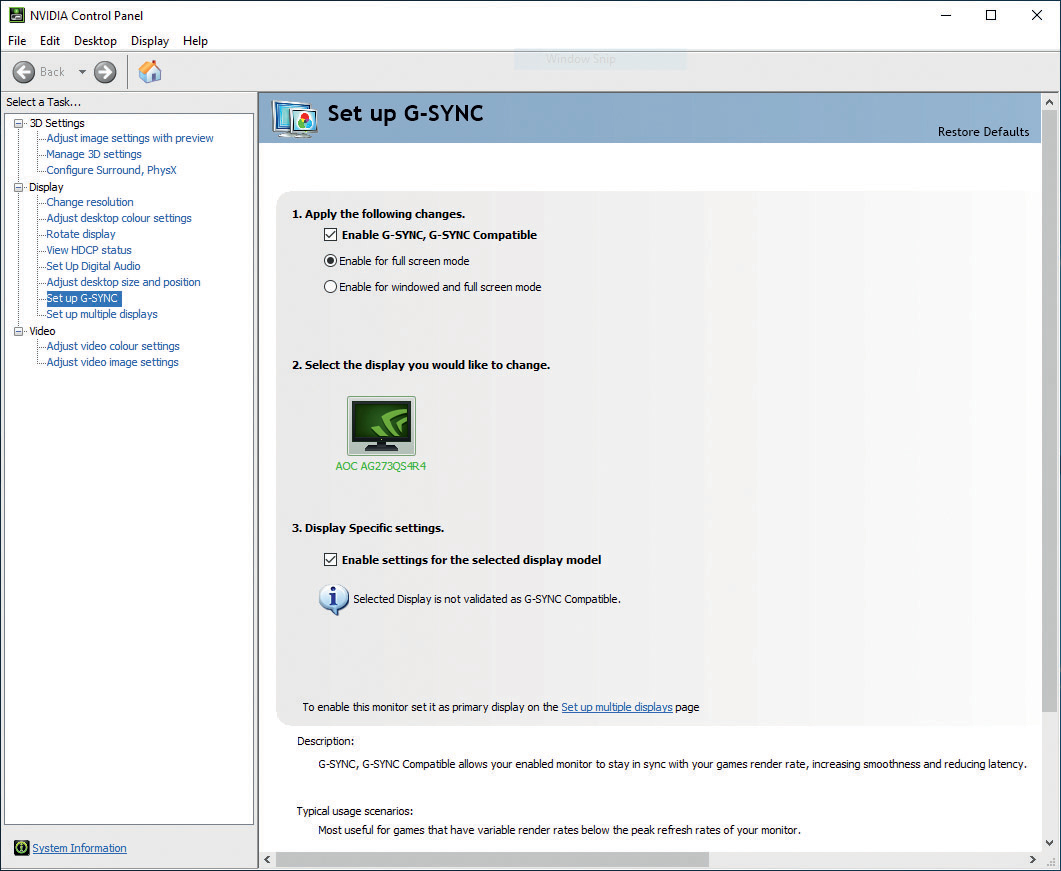Collapse the 3D Settings tree node
The width and height of the screenshot is (1061, 871).
[x=18, y=123]
